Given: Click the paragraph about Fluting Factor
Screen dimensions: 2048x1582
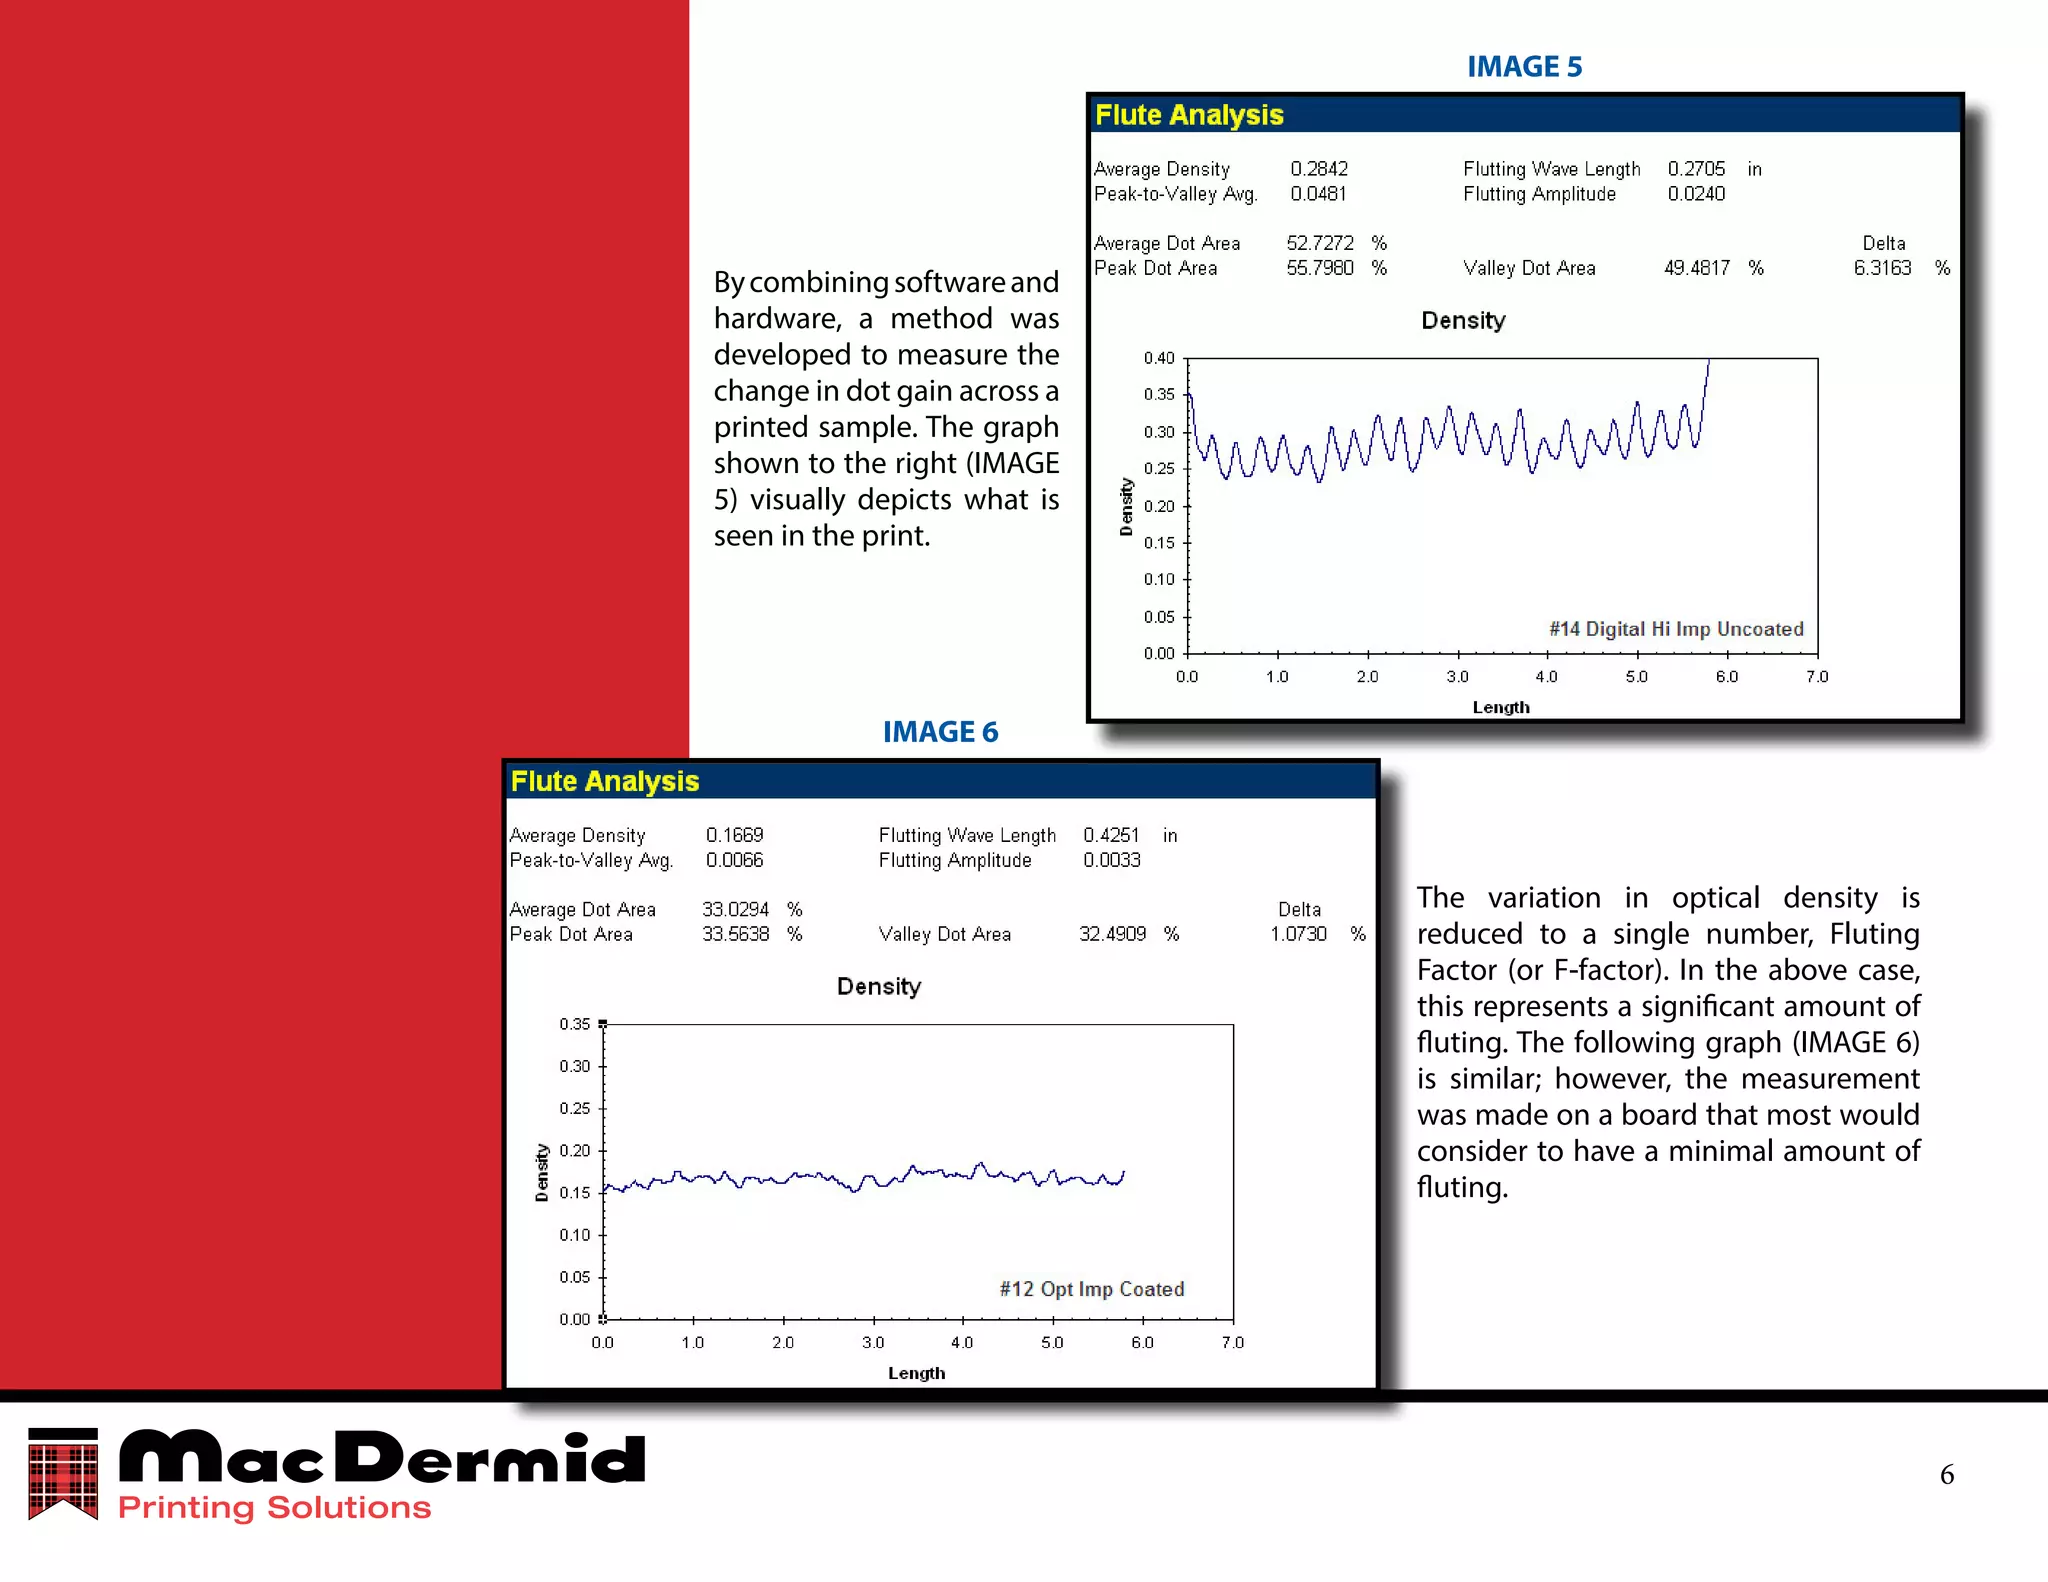Looking at the screenshot, I should pos(1667,1042).
